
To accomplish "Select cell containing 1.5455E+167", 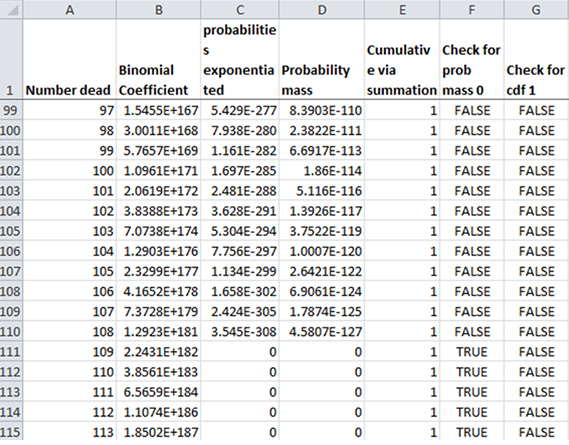I will [x=159, y=110].
